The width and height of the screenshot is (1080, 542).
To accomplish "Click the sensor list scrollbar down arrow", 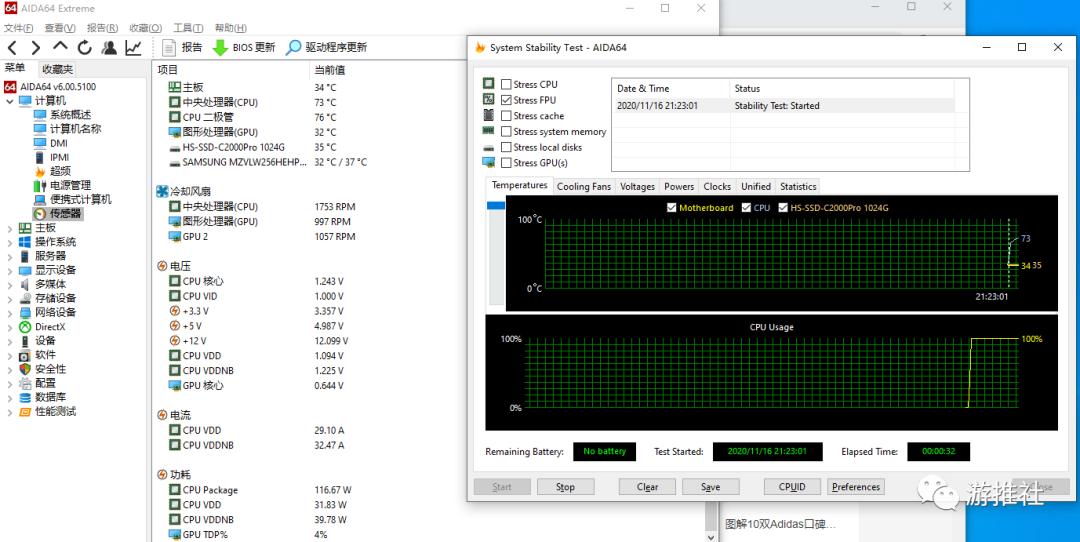I will (x=712, y=536).
